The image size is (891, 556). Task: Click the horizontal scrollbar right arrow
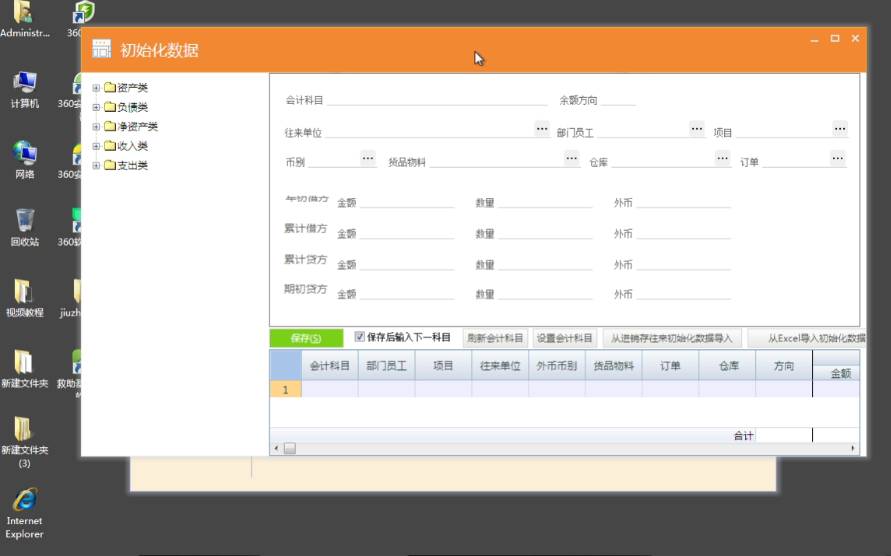[854, 449]
